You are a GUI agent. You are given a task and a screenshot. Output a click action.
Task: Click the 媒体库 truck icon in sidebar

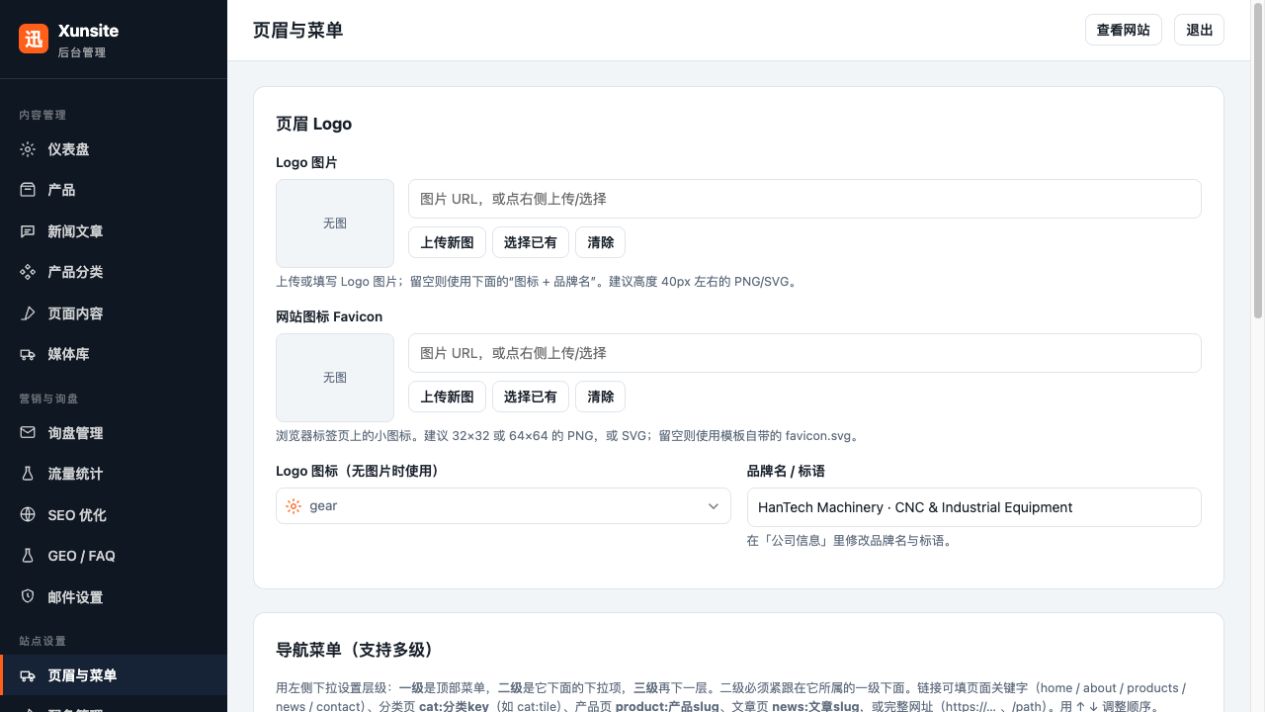[x=28, y=354]
